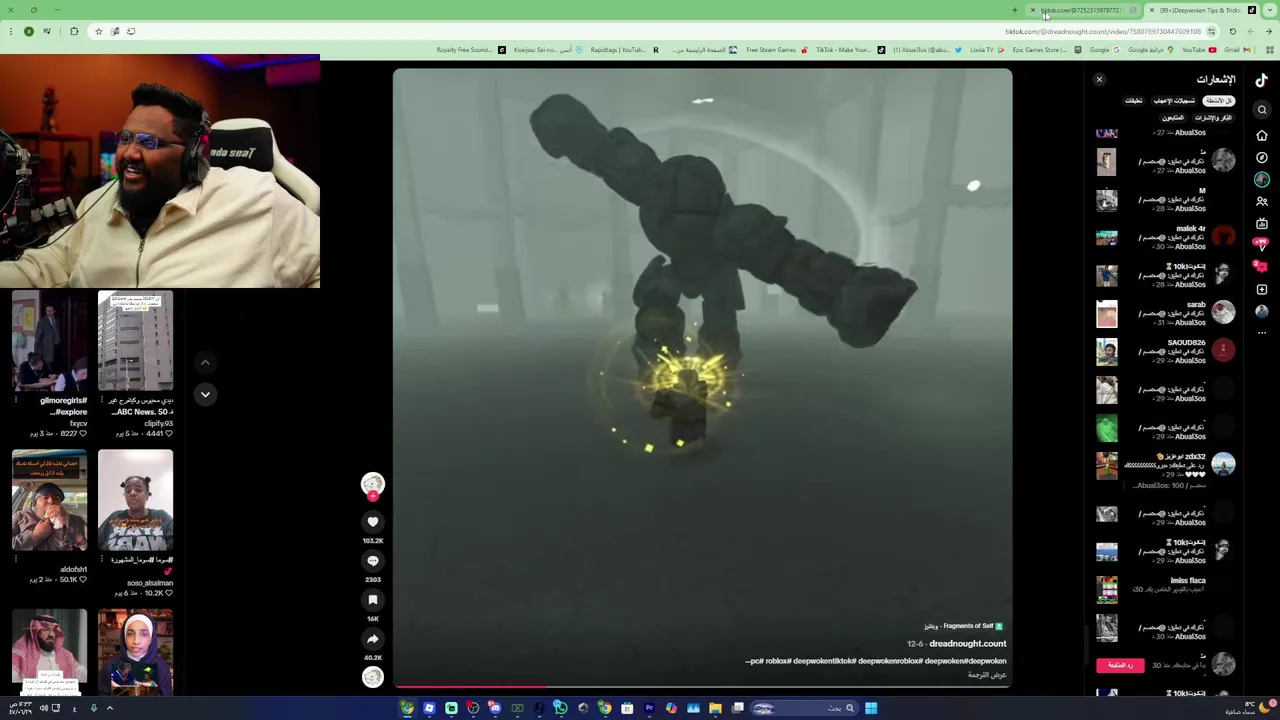Viewport: 1280px width, 720px height.
Task: Open the 'Royalty Free Sound' bookmark
Action: (x=470, y=50)
